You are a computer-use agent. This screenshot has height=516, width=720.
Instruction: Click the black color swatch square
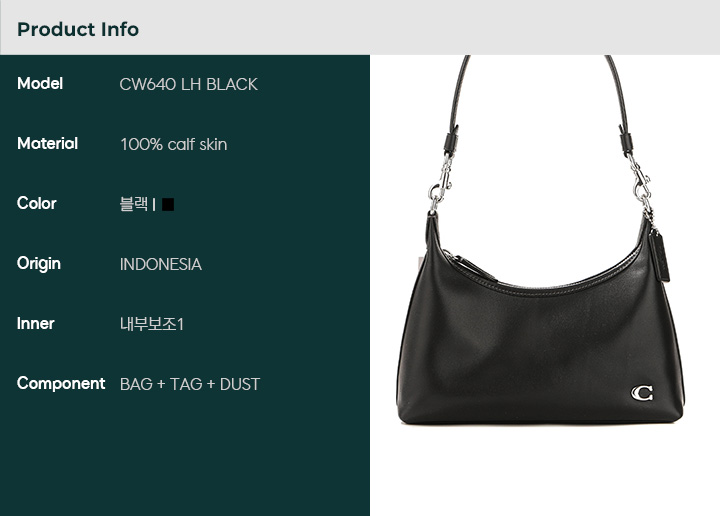tap(168, 204)
